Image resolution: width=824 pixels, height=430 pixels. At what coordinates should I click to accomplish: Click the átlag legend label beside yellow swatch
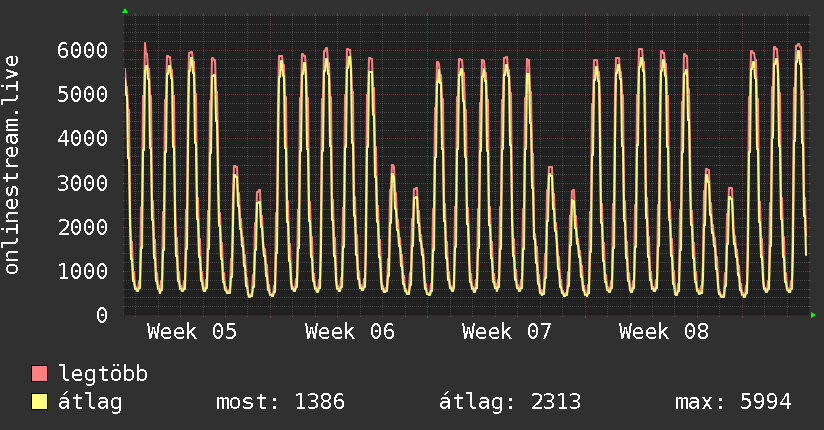[x=90, y=403]
